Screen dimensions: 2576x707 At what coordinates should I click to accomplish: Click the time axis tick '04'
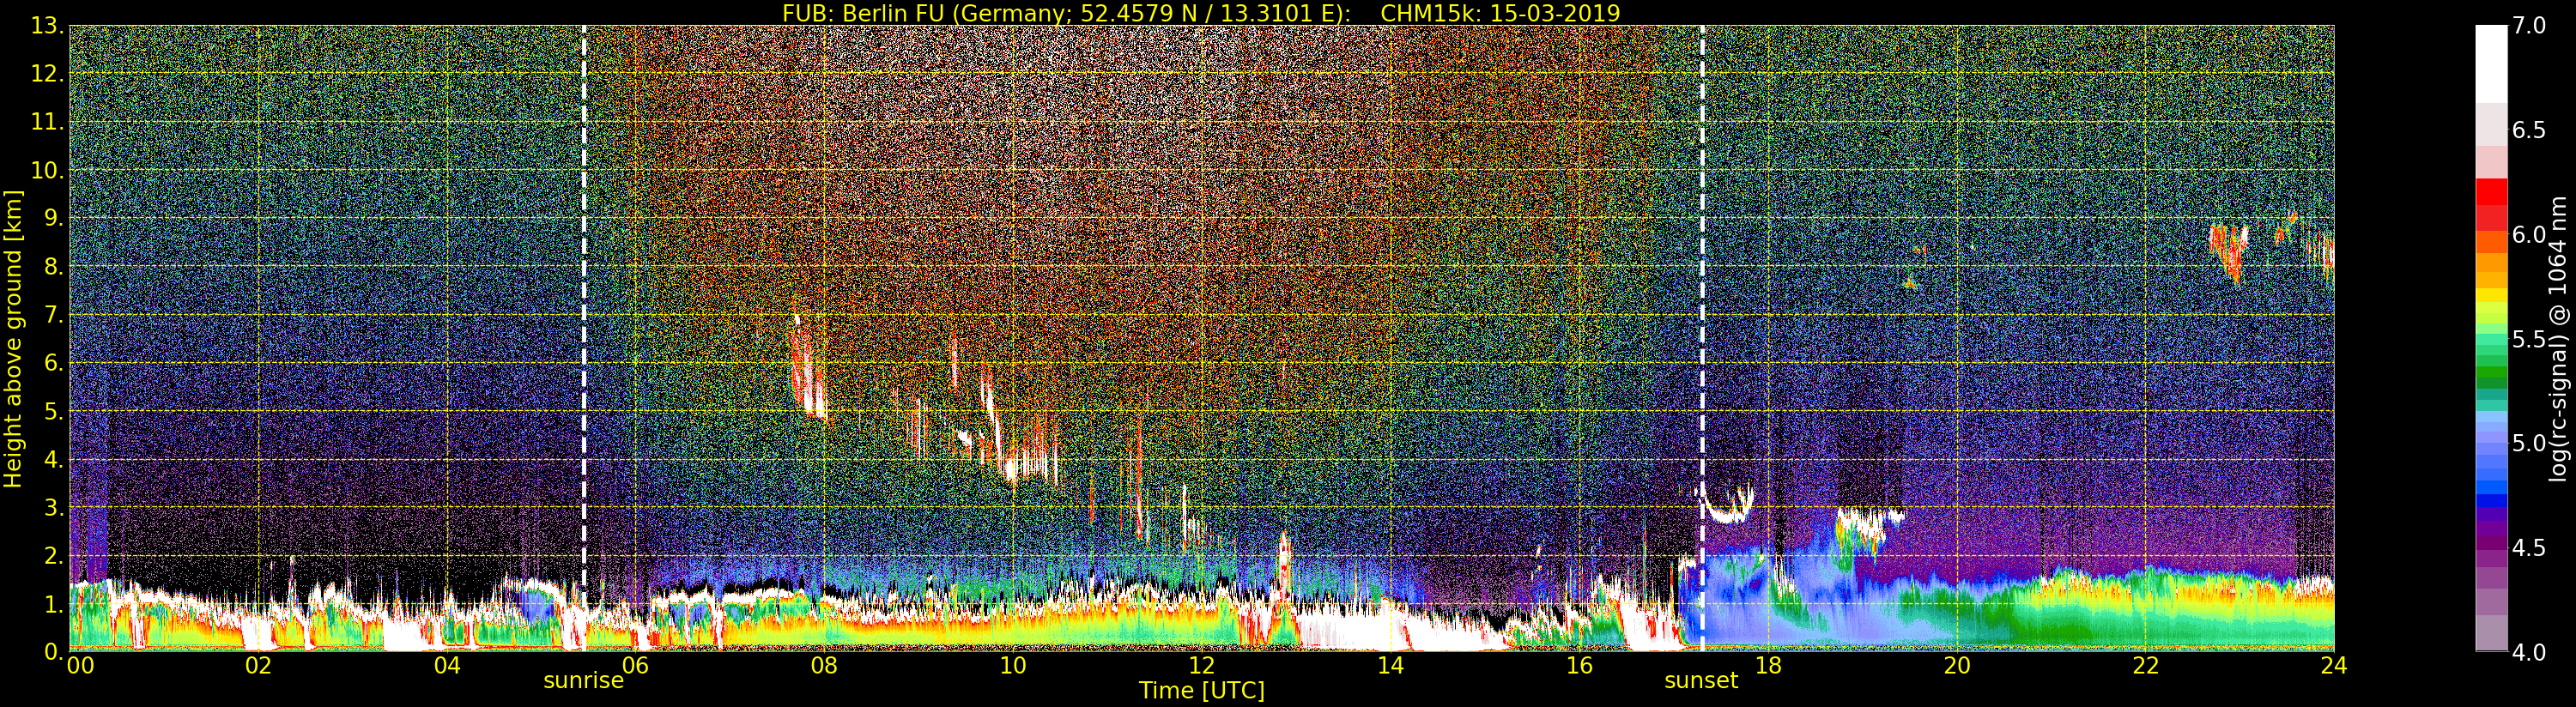point(447,665)
